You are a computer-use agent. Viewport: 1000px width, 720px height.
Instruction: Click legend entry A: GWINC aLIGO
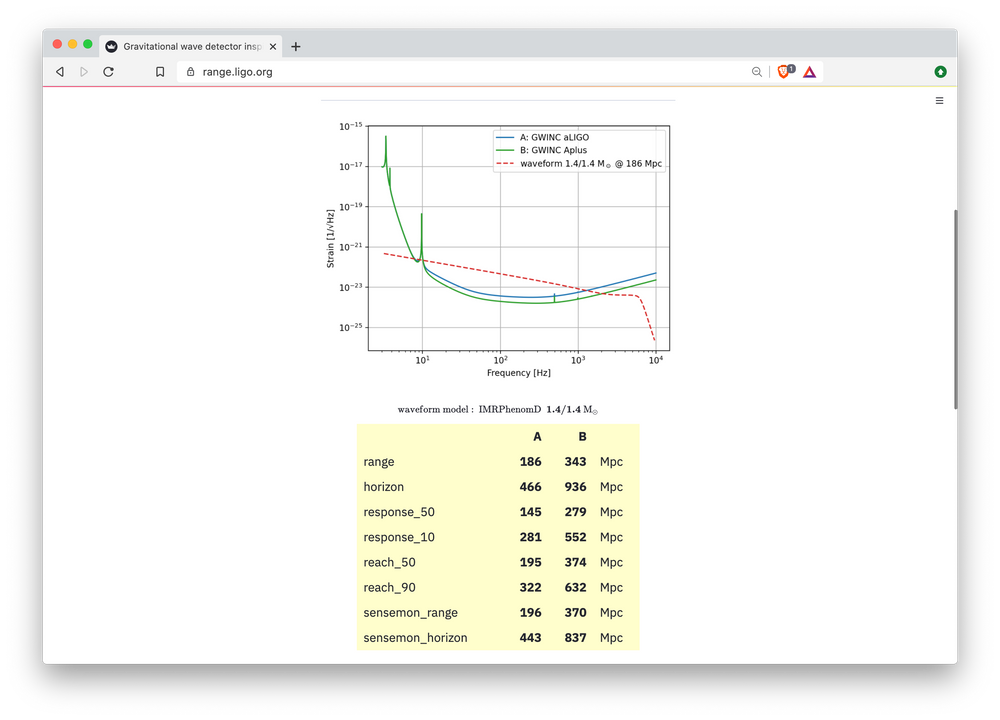click(543, 137)
